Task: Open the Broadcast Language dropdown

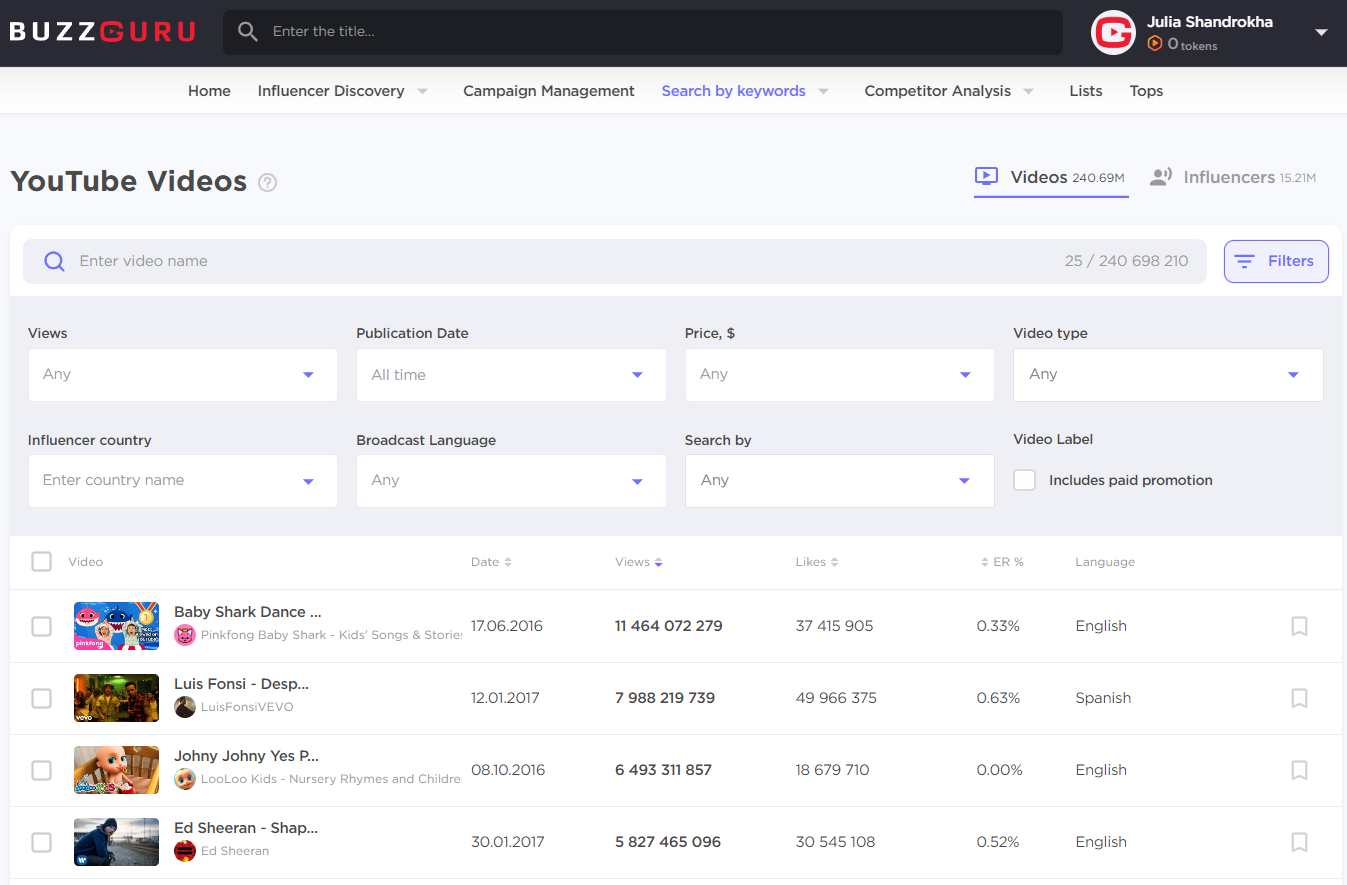Action: (511, 481)
